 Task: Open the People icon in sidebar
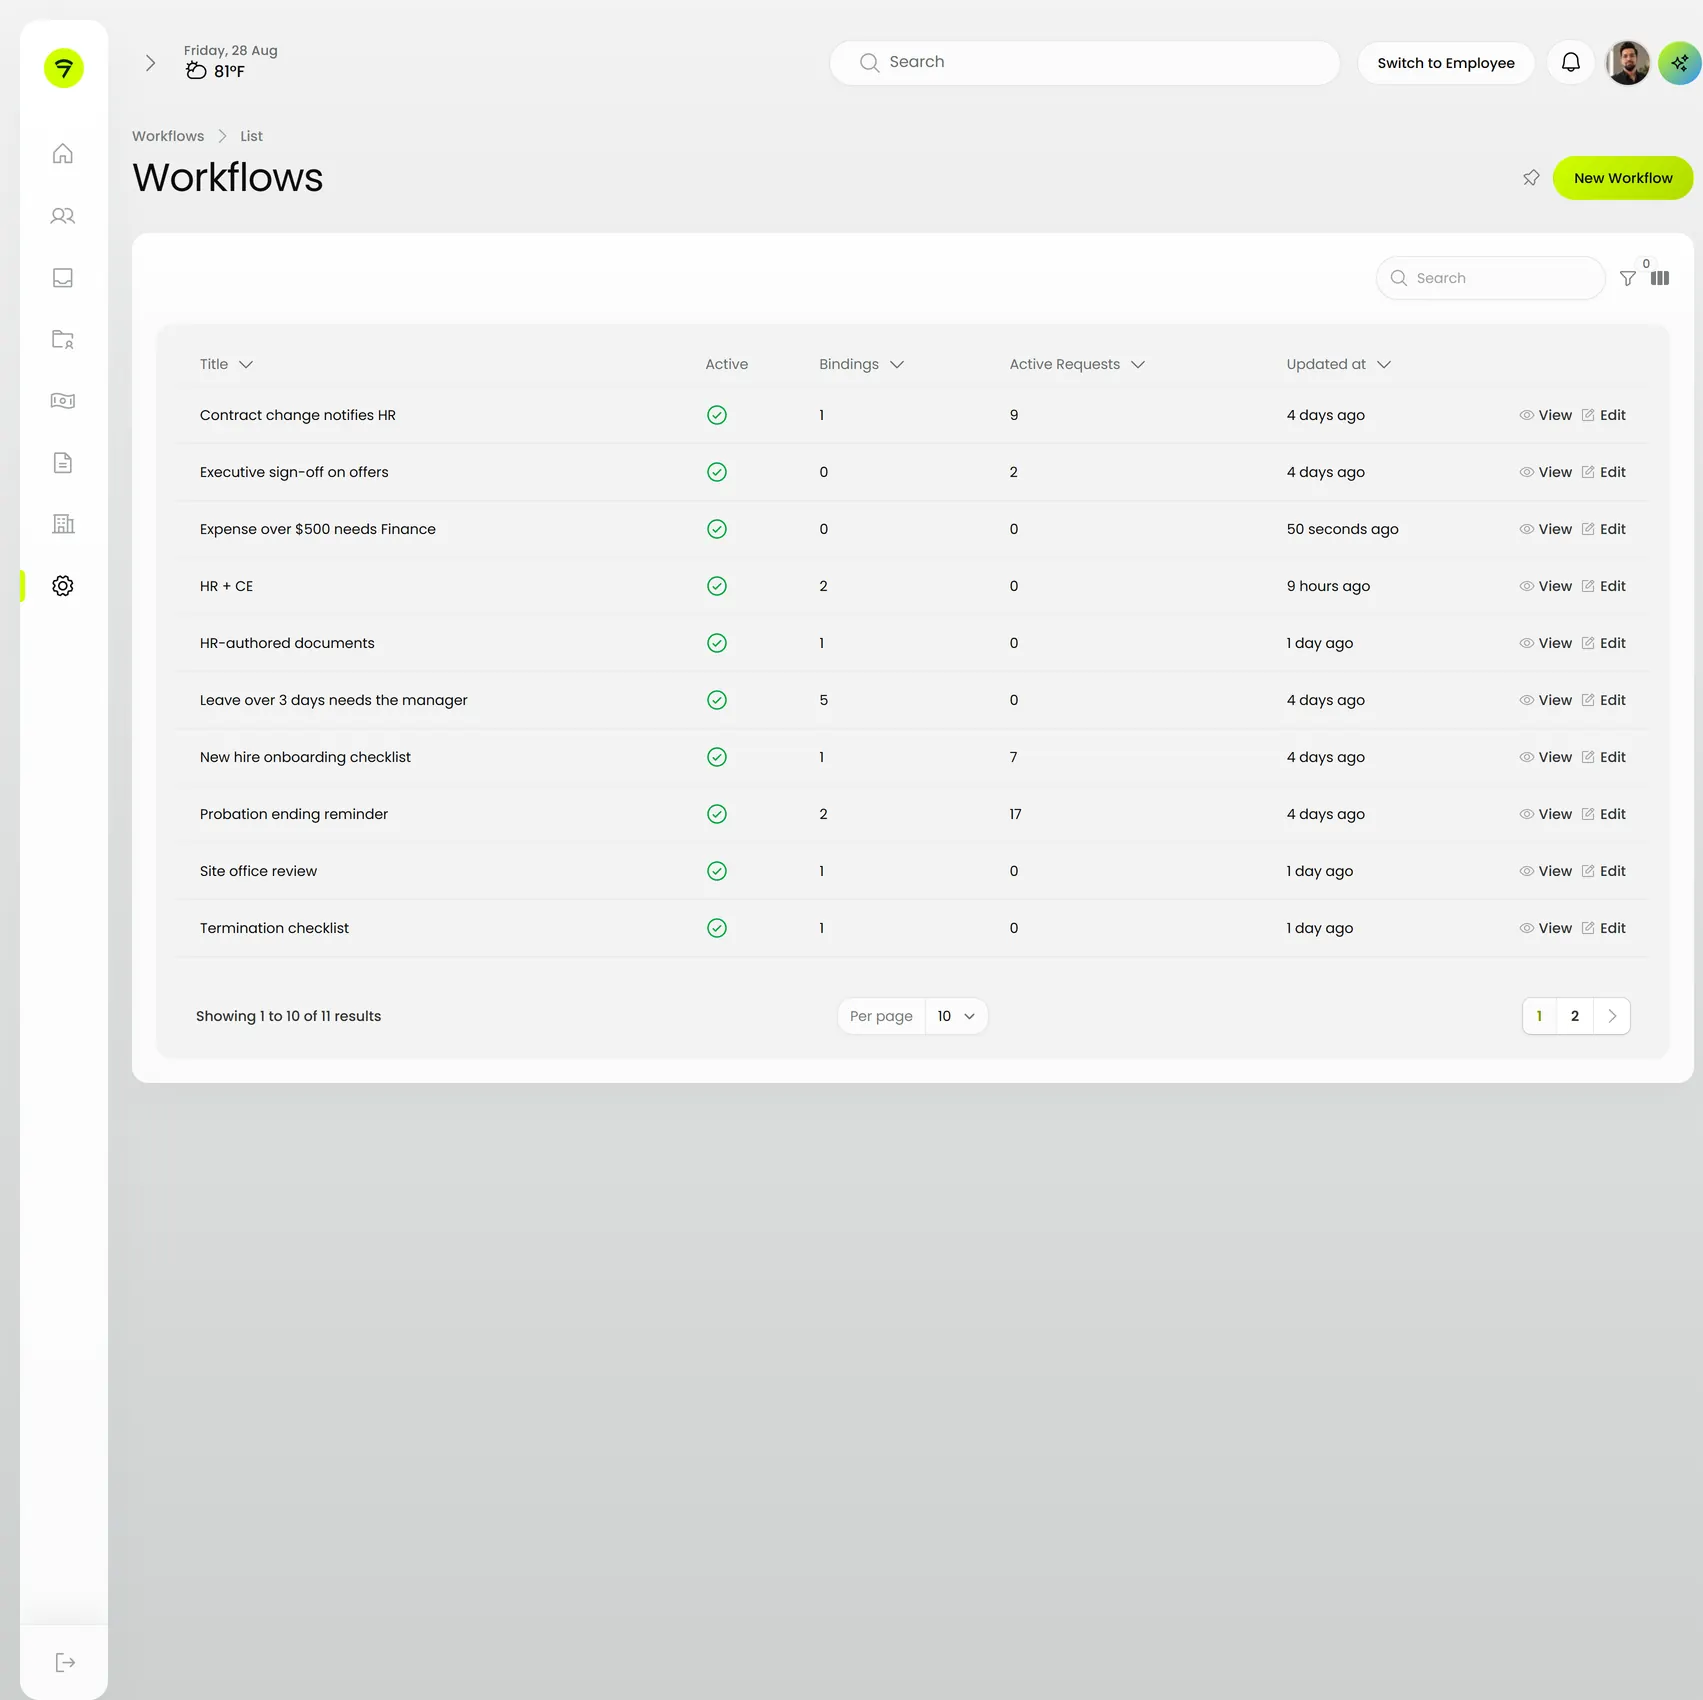pyautogui.click(x=63, y=215)
